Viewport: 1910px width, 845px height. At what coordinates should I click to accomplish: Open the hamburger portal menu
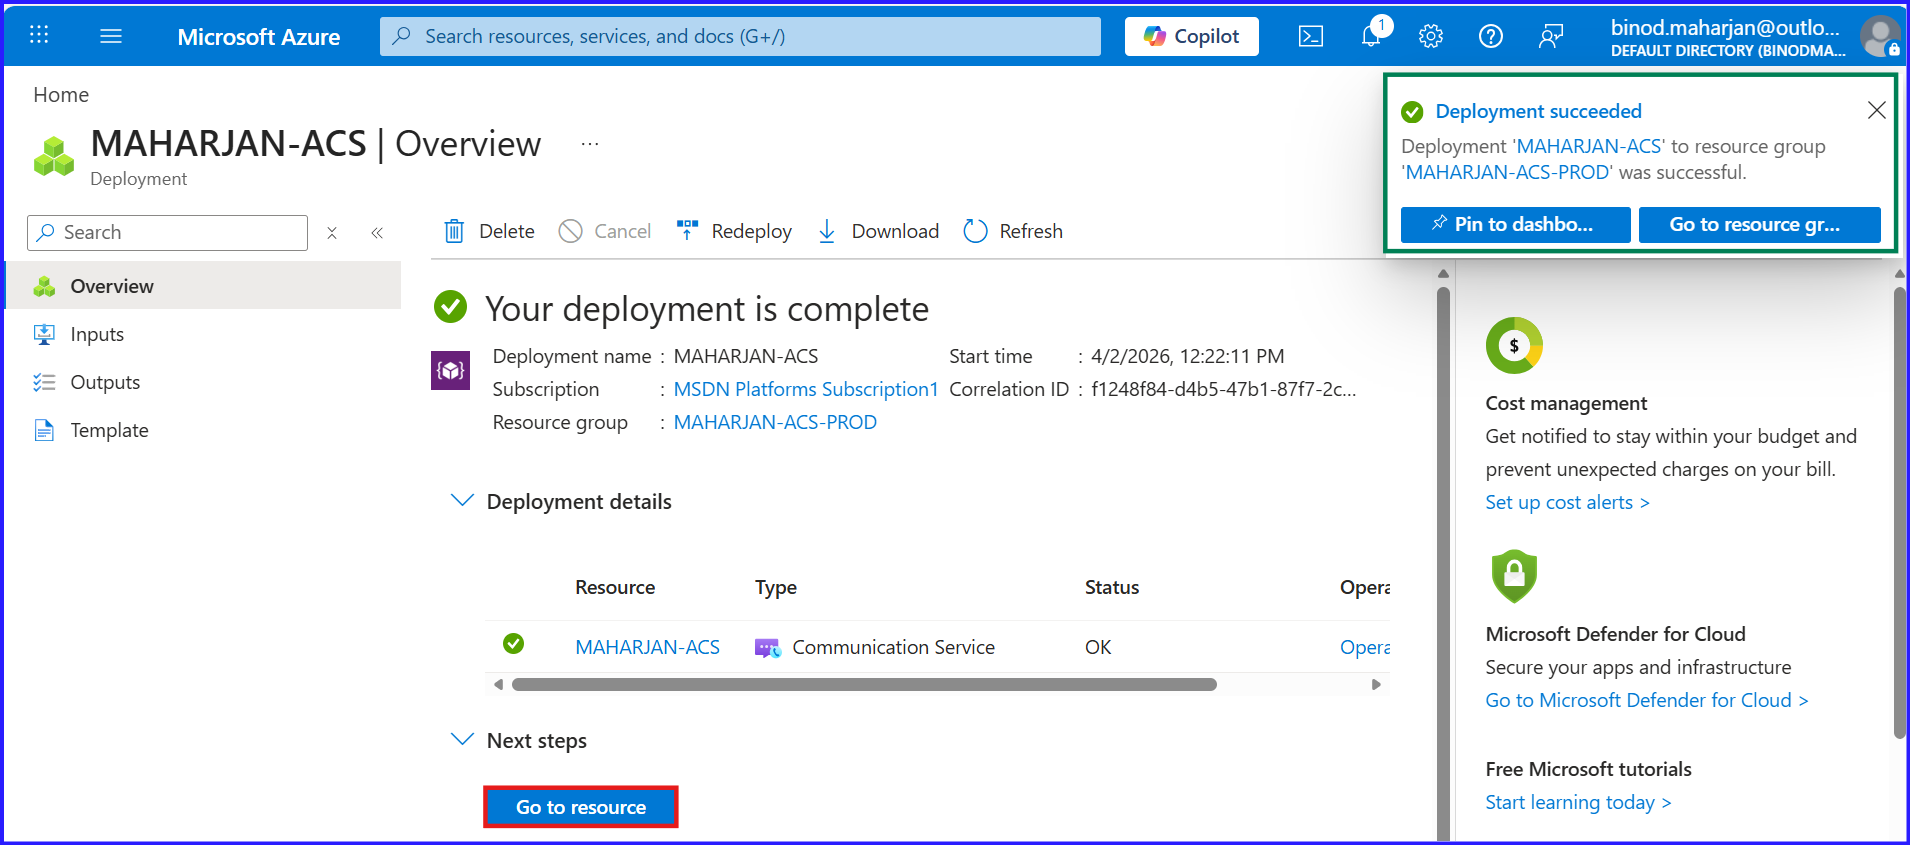pos(111,36)
